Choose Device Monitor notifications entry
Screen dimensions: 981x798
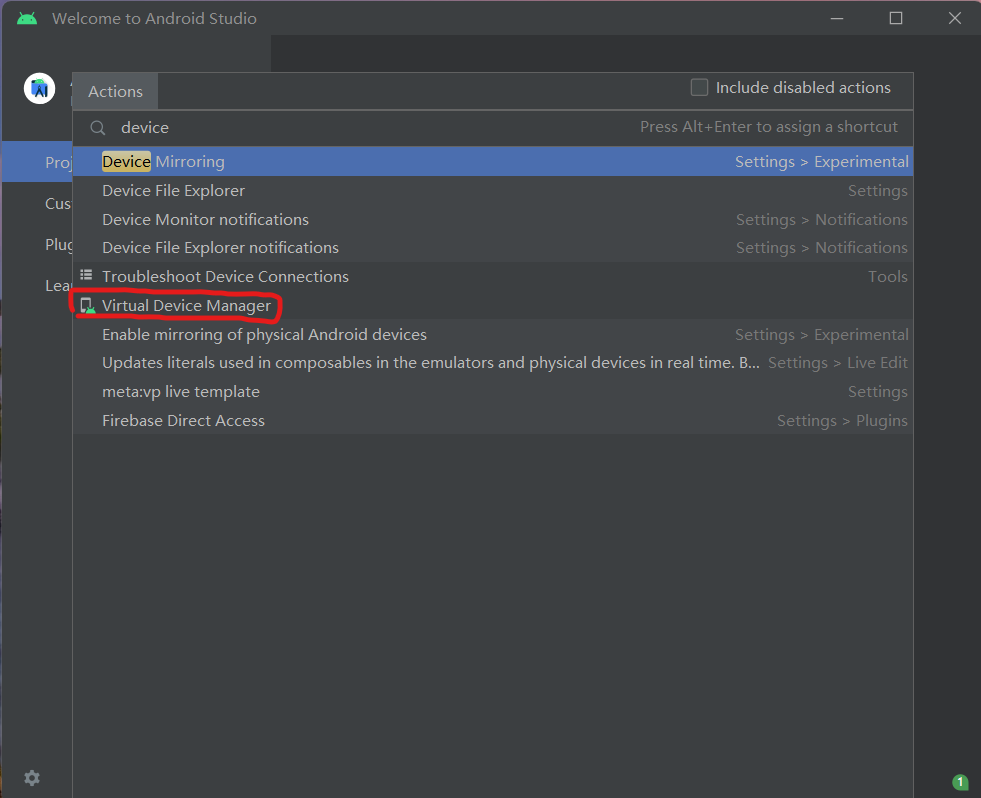tap(493, 219)
